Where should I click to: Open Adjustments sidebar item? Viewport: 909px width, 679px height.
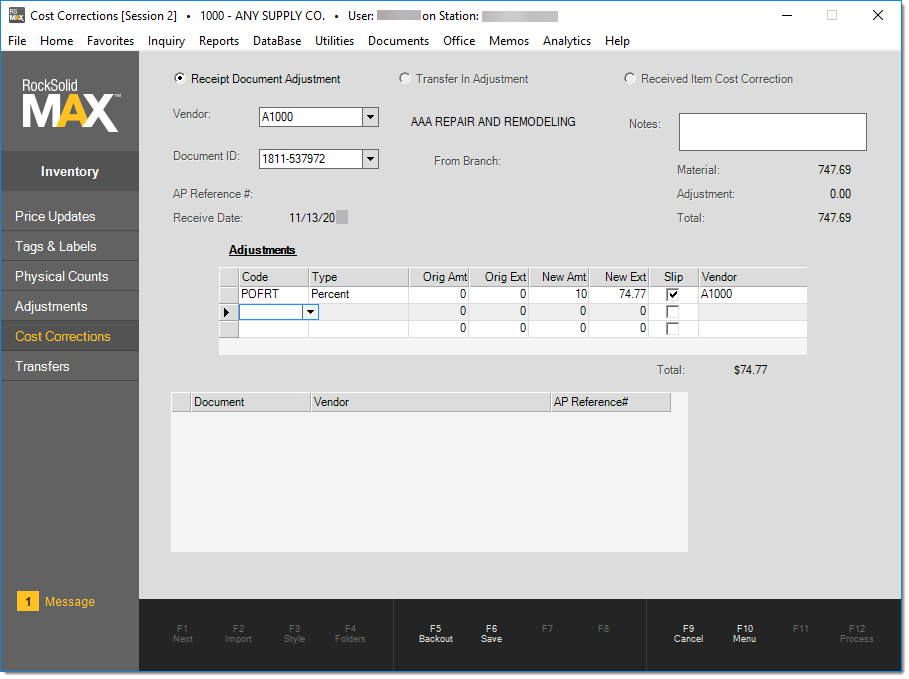[x=70, y=307]
